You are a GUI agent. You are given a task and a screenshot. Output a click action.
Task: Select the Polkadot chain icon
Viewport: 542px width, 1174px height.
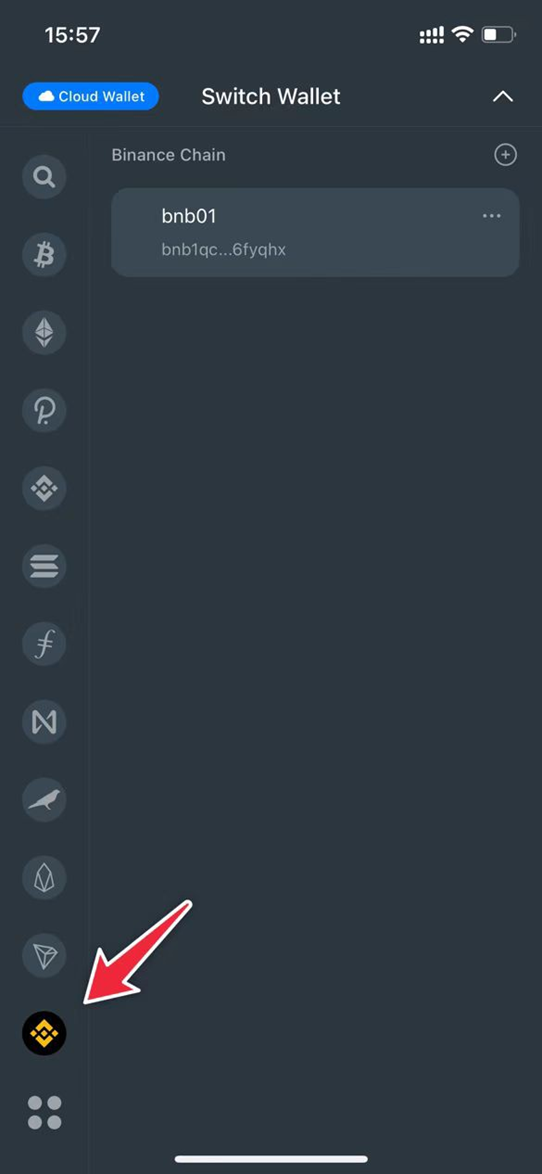pos(44,411)
